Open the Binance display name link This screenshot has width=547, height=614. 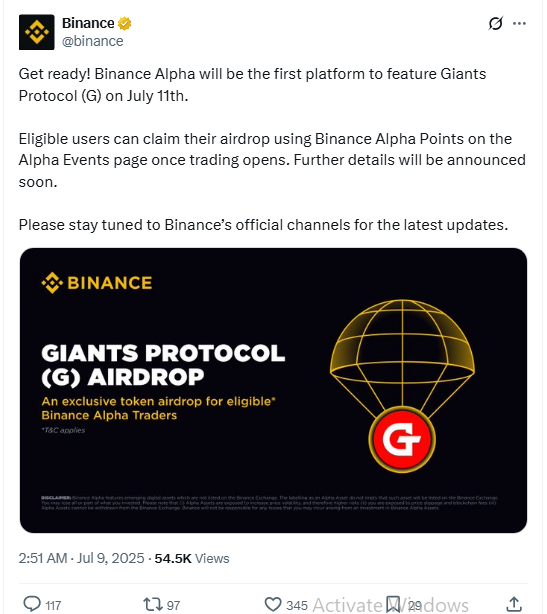(x=88, y=23)
